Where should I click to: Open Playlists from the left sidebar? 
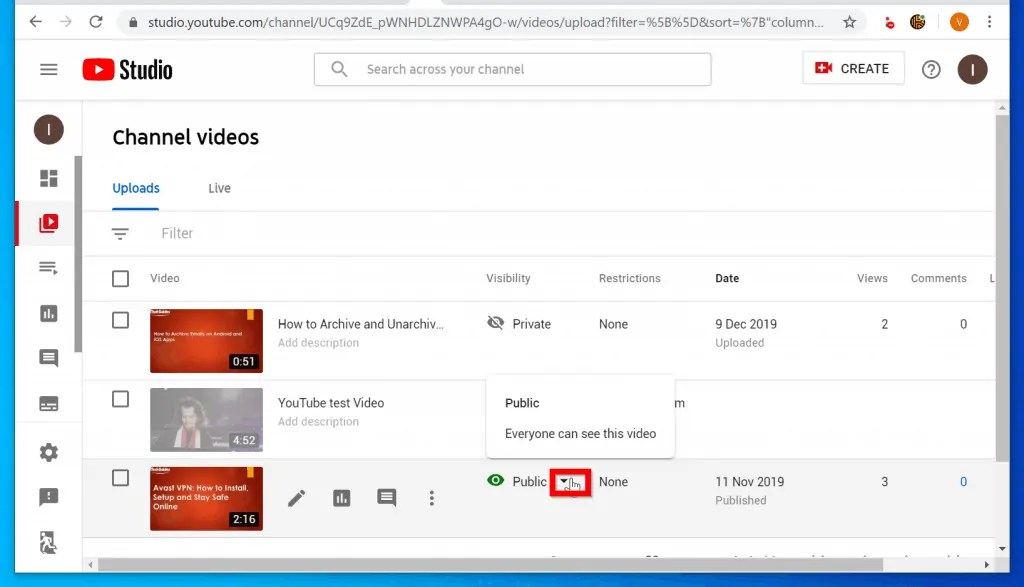click(47, 268)
